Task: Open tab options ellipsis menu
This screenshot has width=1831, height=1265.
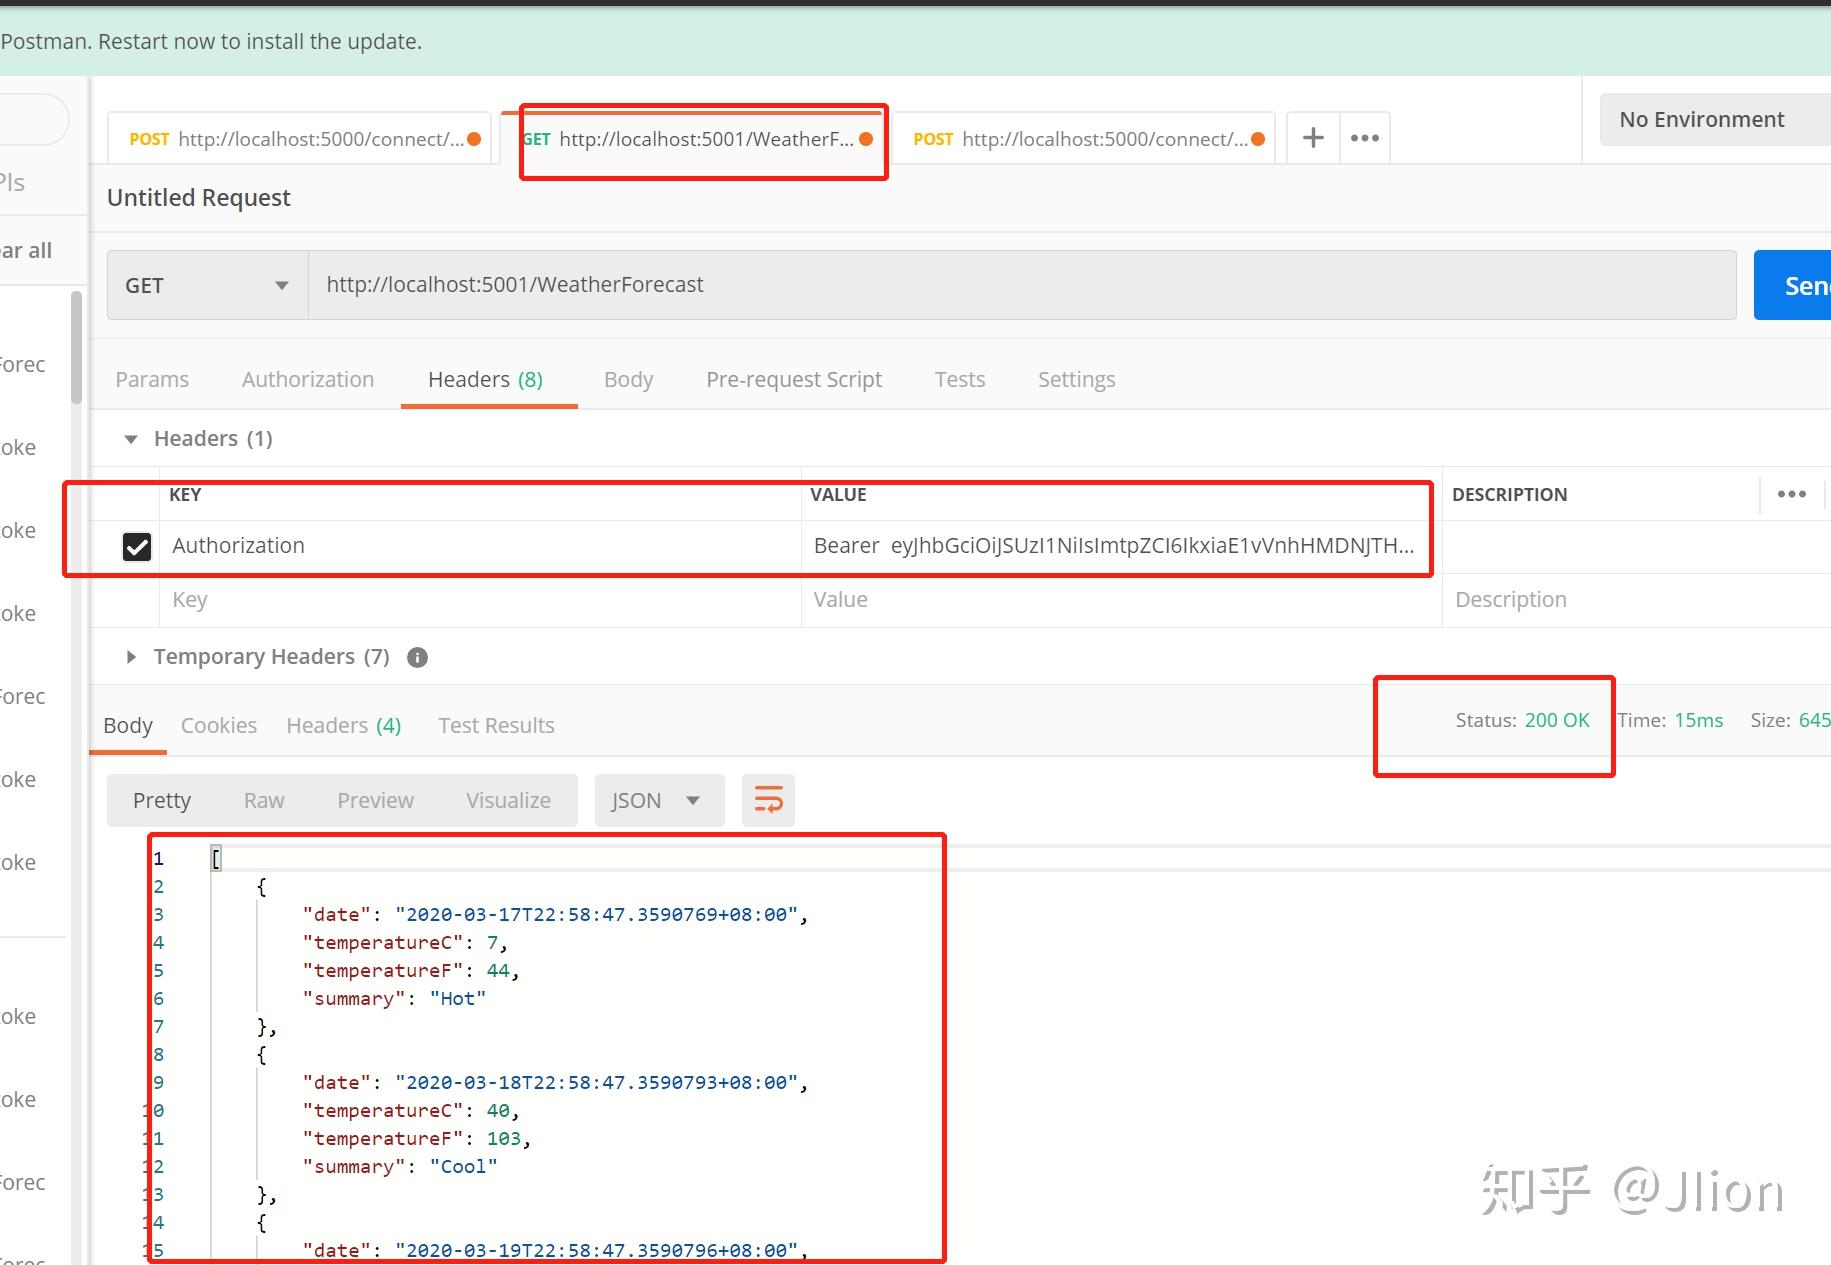Action: tap(1364, 138)
